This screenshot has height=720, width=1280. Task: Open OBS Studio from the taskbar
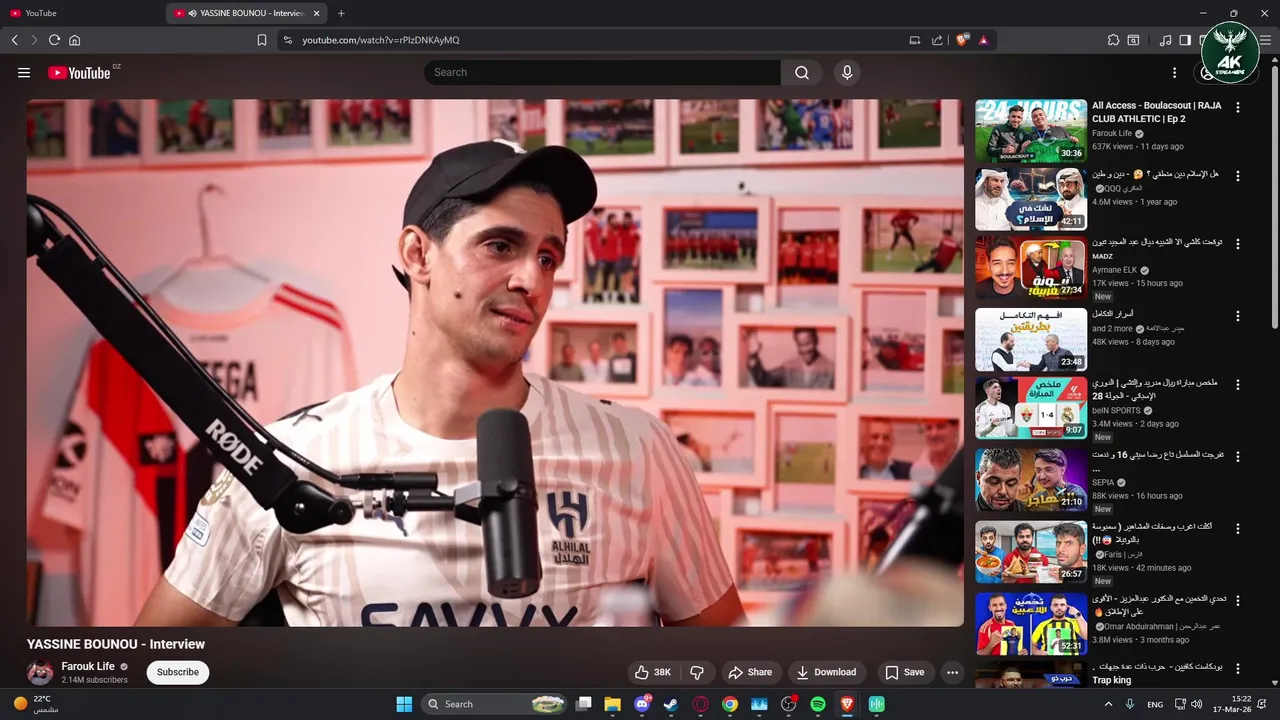(x=788, y=704)
